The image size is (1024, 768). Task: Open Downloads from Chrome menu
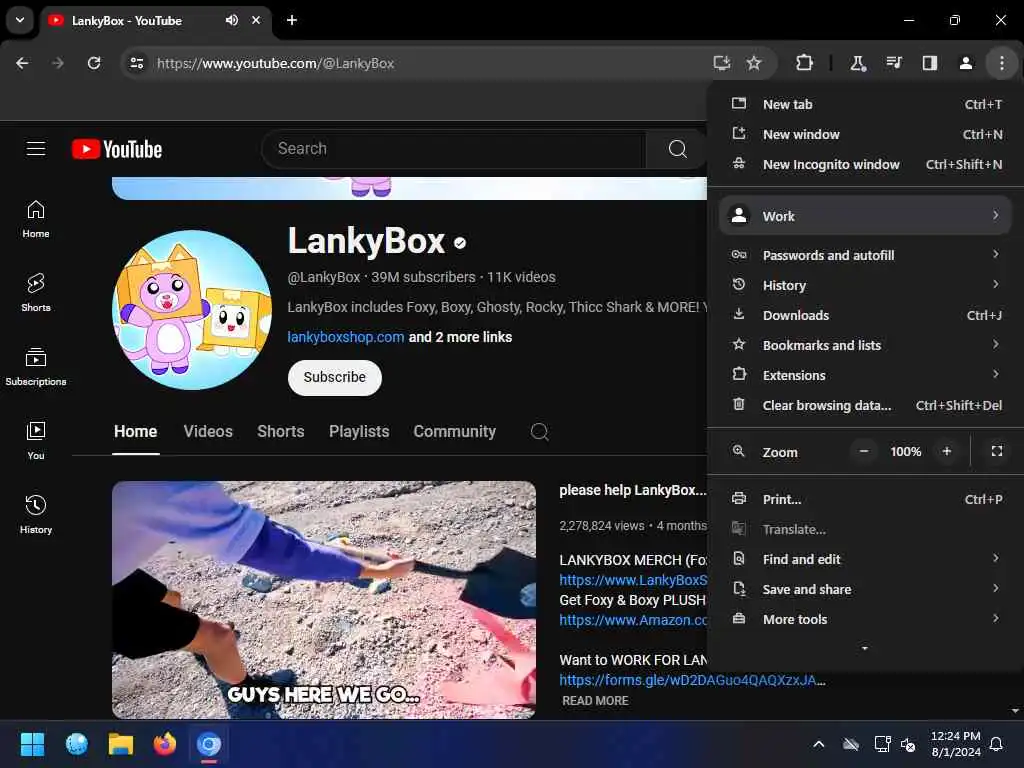[865, 315]
